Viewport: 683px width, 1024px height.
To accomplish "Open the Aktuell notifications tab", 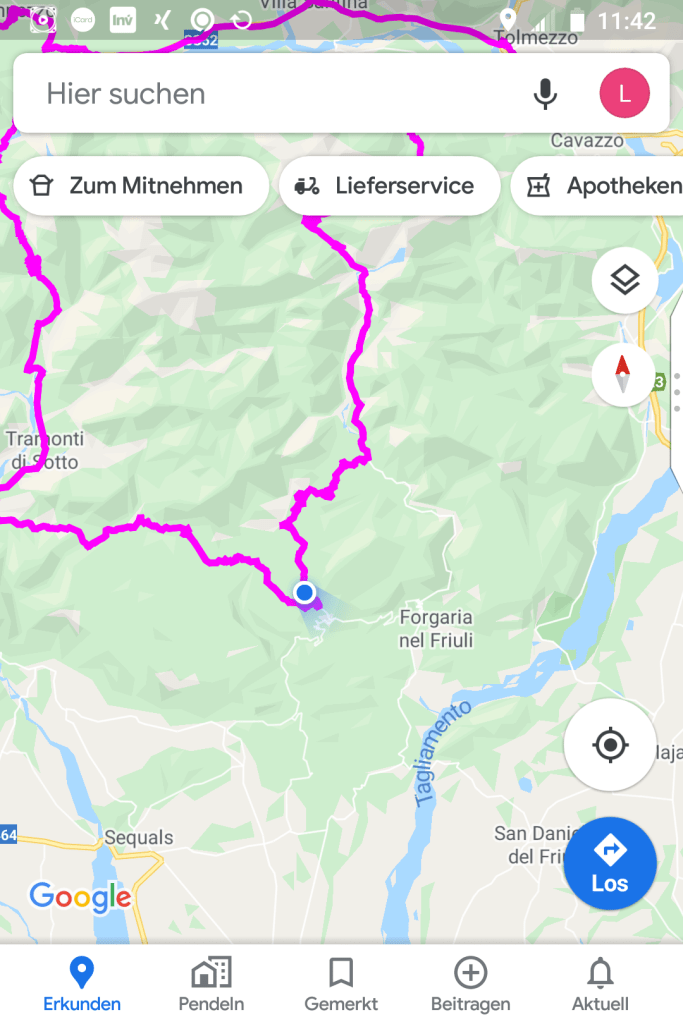I will click(x=600, y=984).
